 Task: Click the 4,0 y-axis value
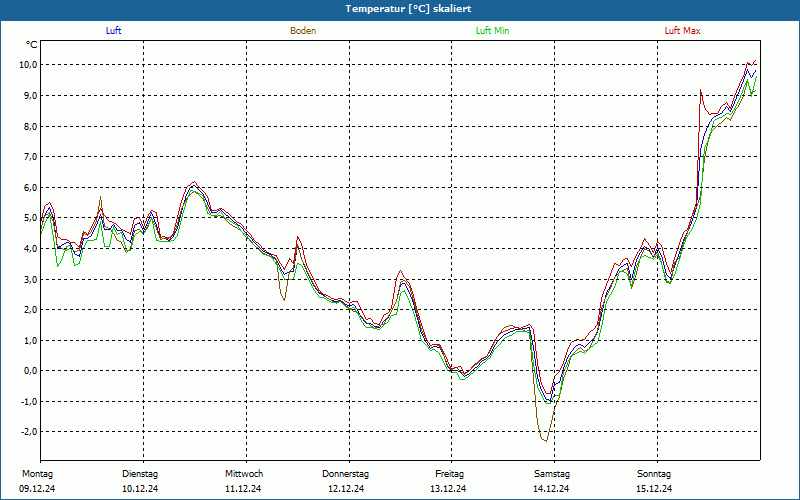pyautogui.click(x=31, y=248)
